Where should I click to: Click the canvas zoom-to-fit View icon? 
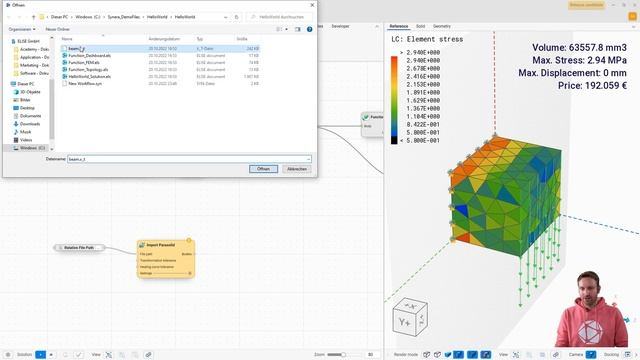pos(109,355)
